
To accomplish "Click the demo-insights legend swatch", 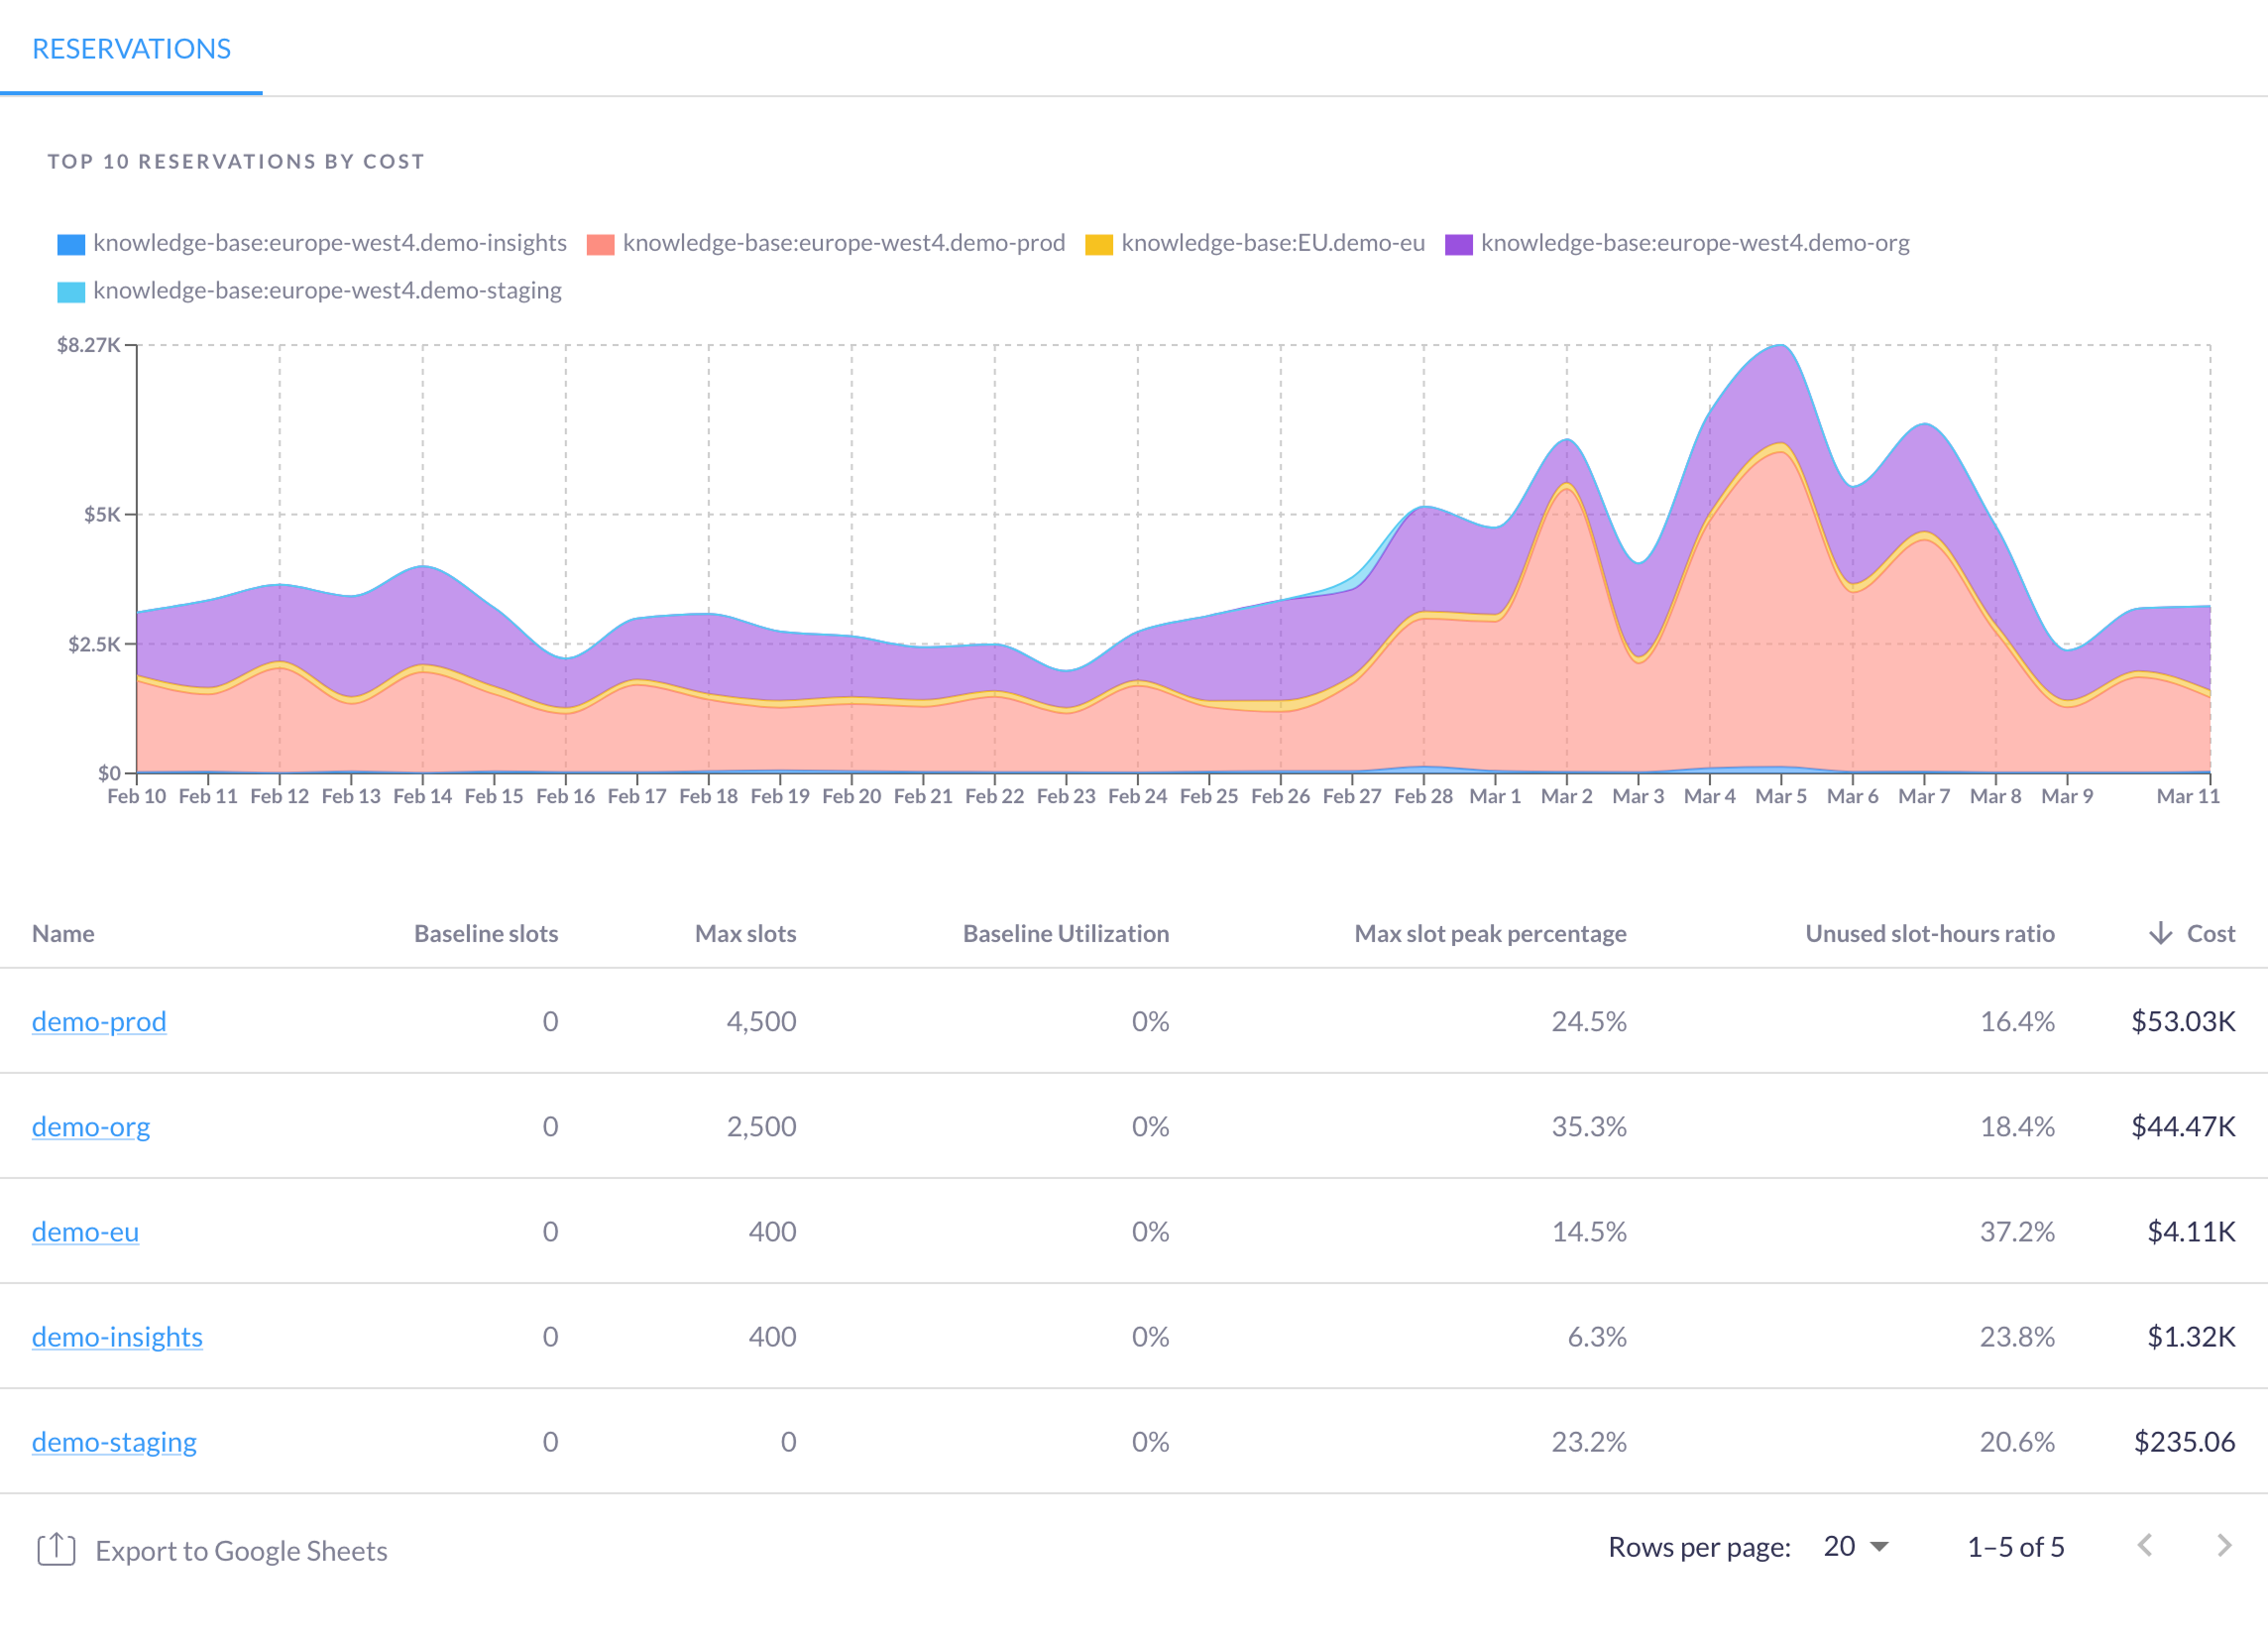I will point(70,242).
